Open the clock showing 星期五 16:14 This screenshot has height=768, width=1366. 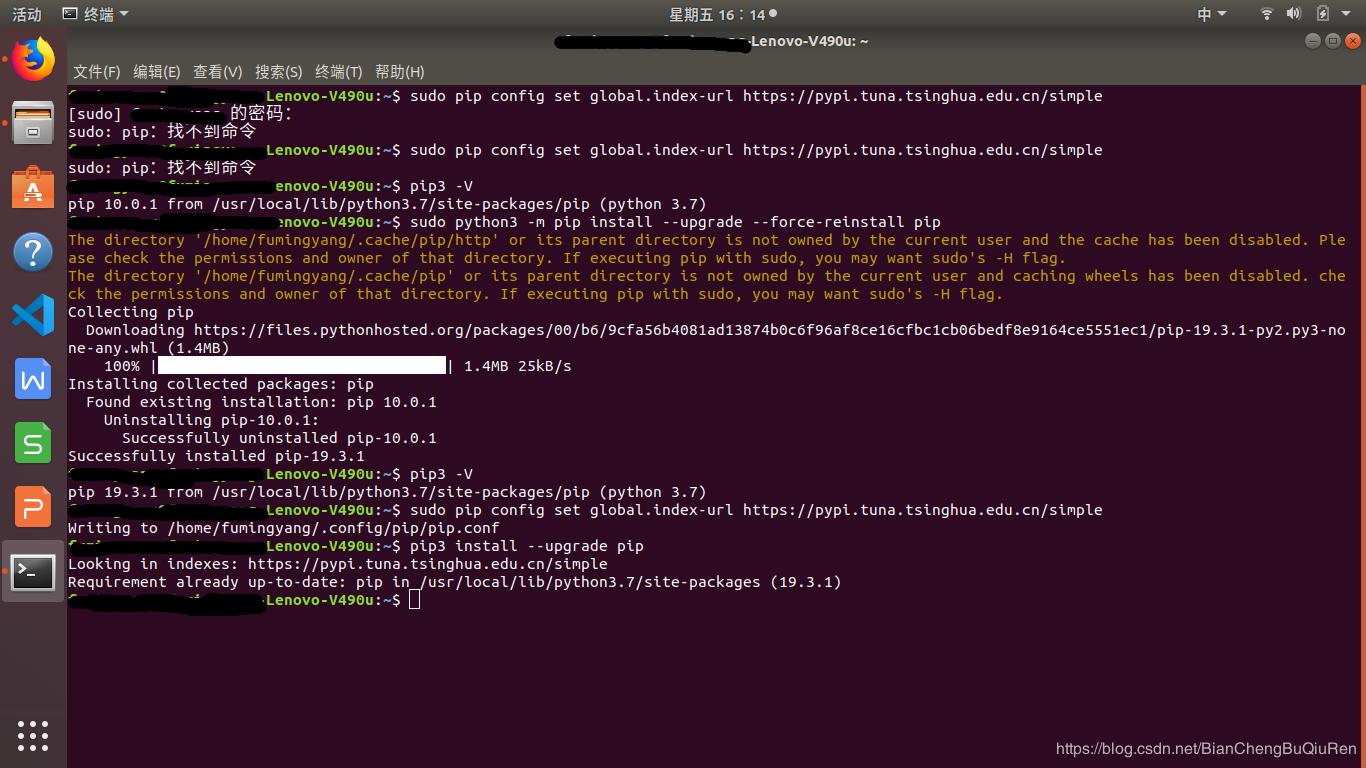click(x=720, y=14)
